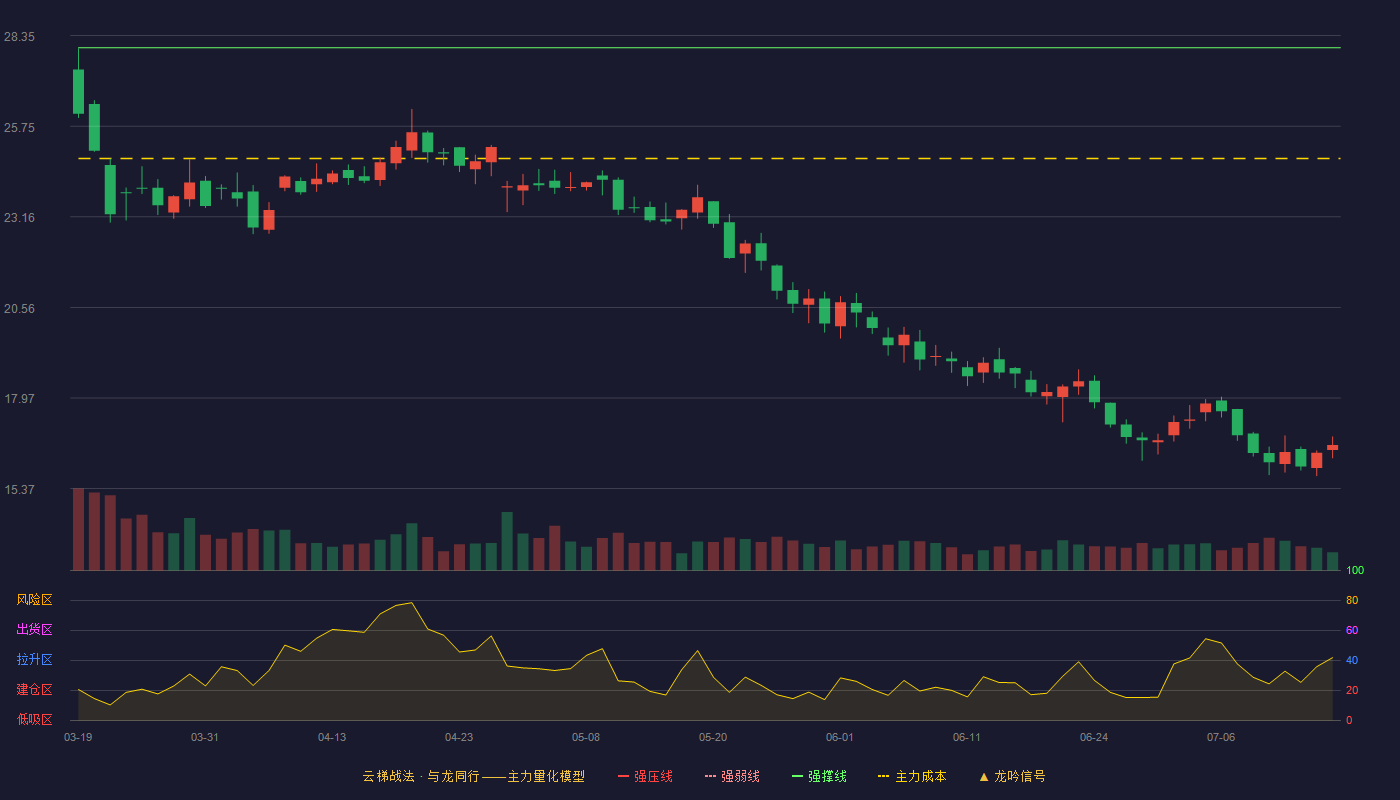Screen dimensions: 1400x800
Task: Click the 出货区 zone label
Action: click(34, 630)
